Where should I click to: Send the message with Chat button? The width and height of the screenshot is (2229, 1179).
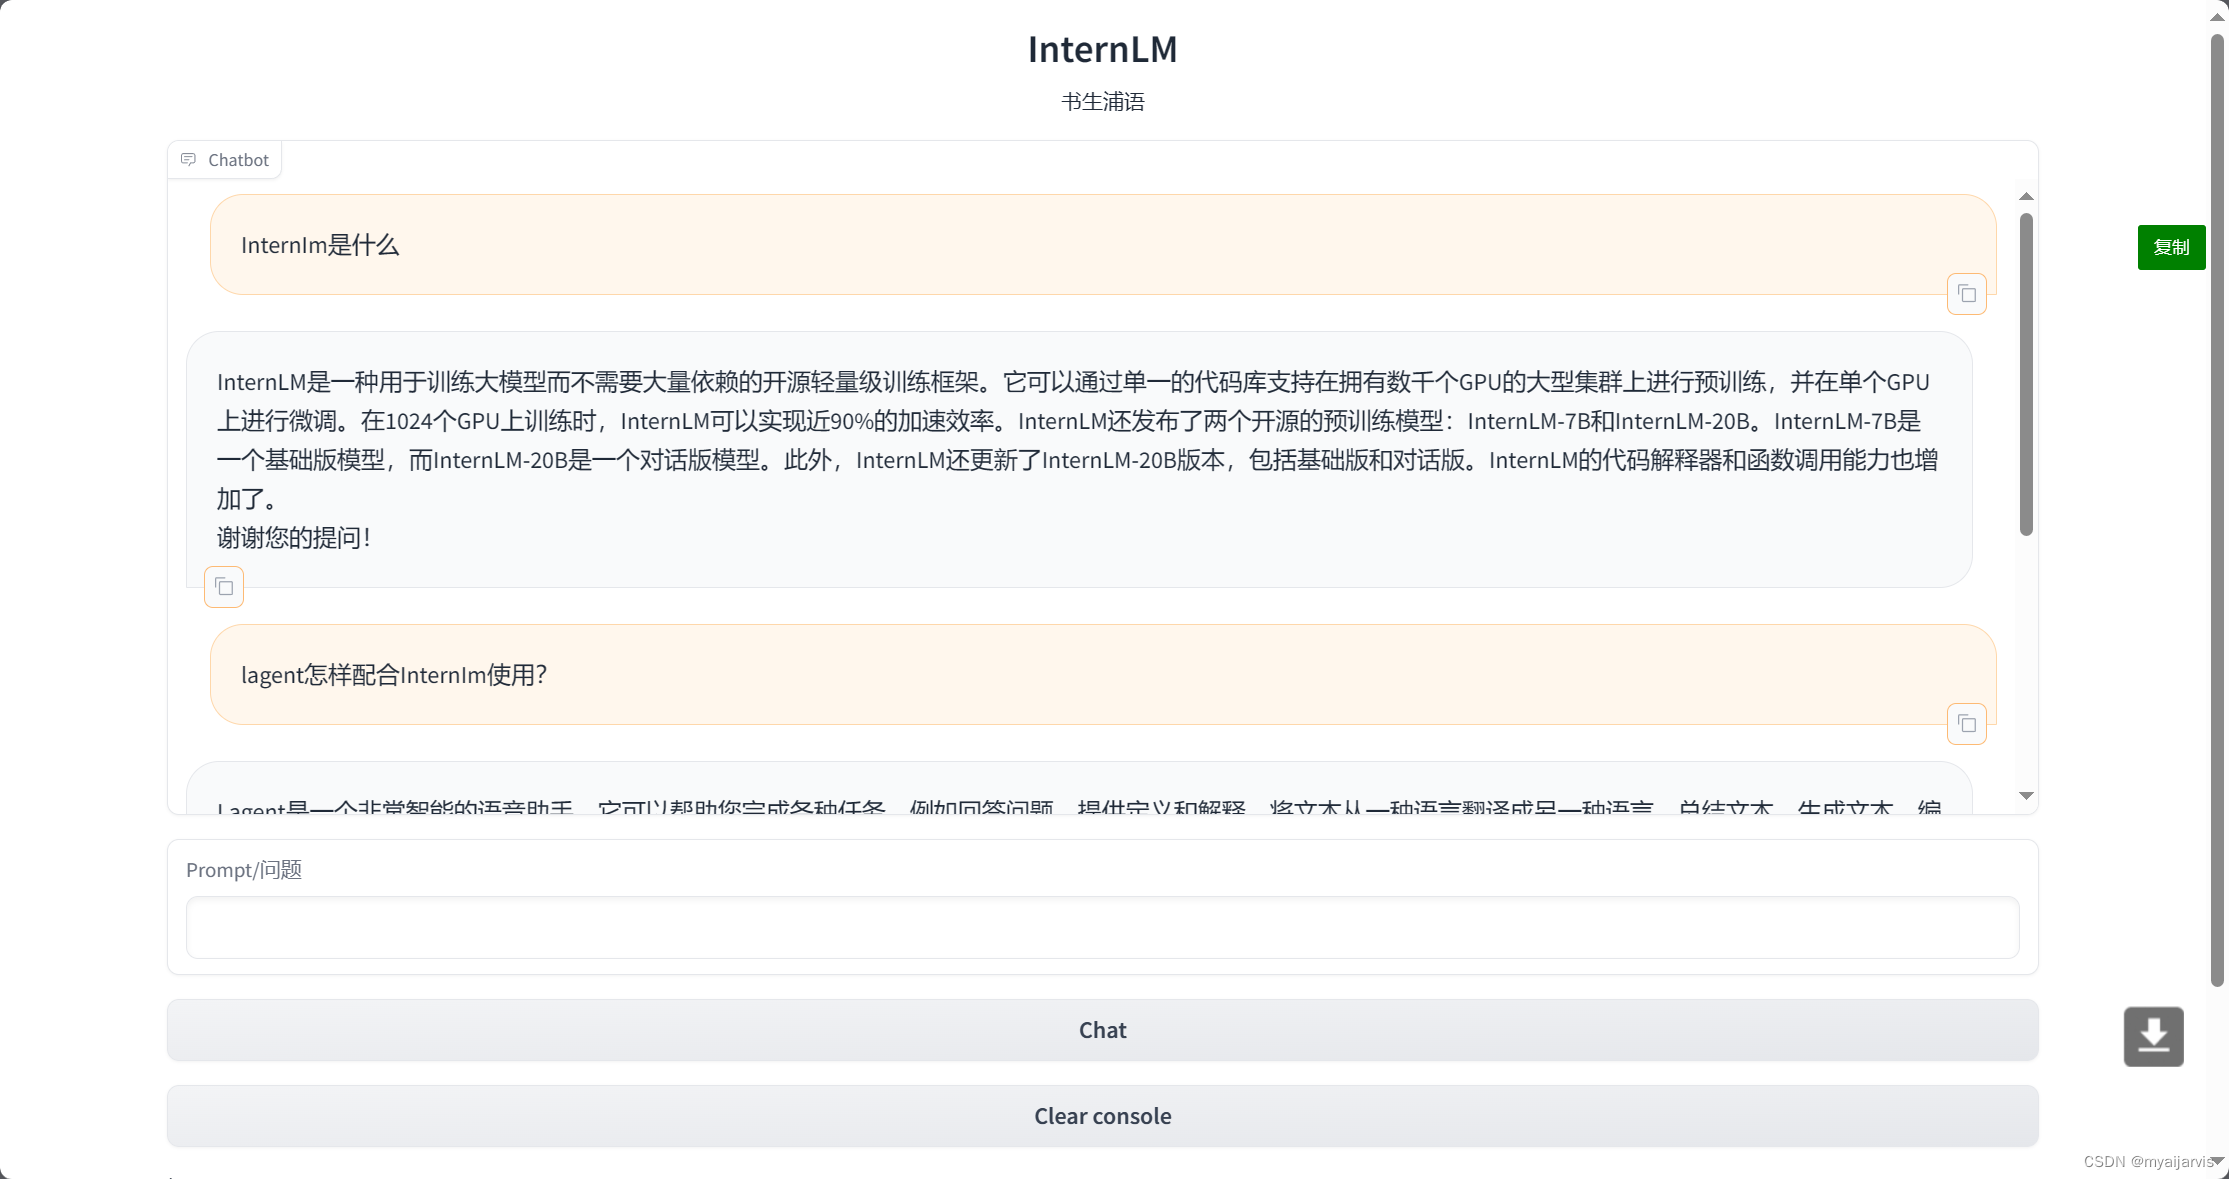(1102, 1030)
